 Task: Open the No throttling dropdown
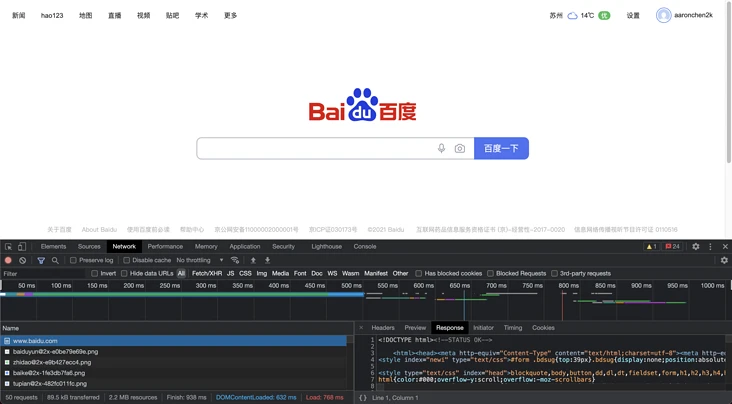pos(200,260)
